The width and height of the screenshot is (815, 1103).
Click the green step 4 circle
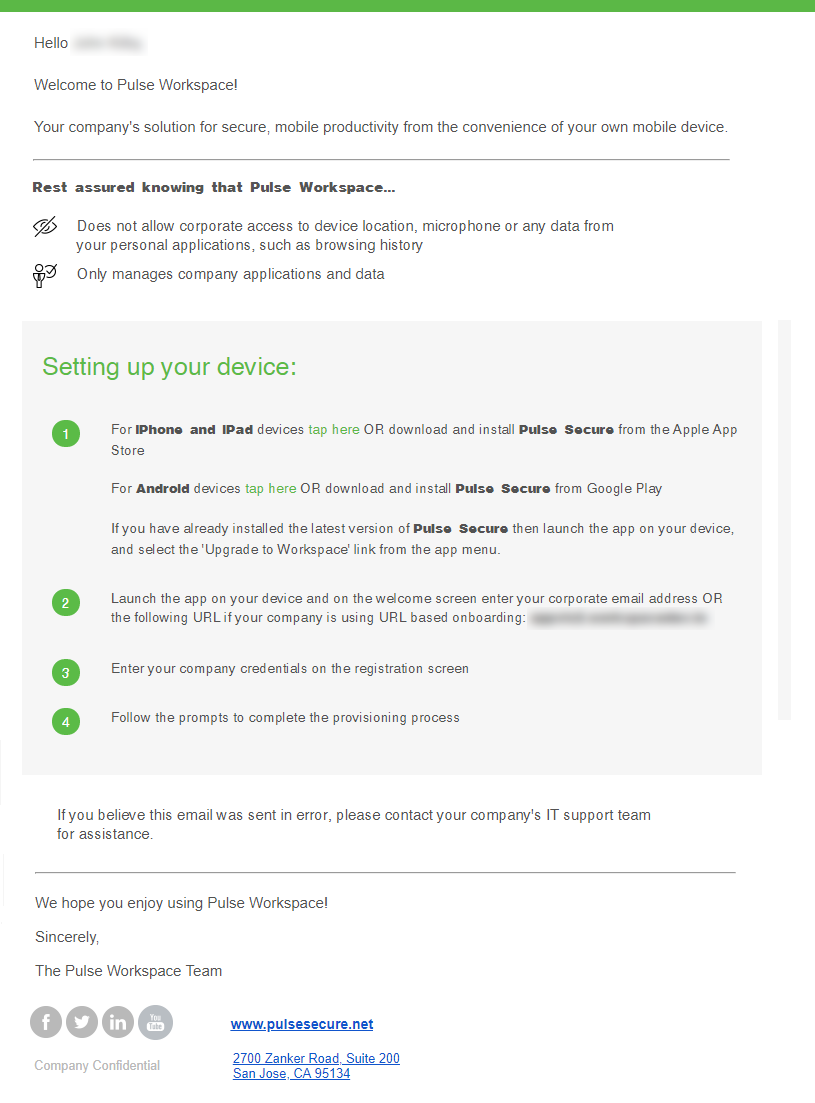[66, 722]
